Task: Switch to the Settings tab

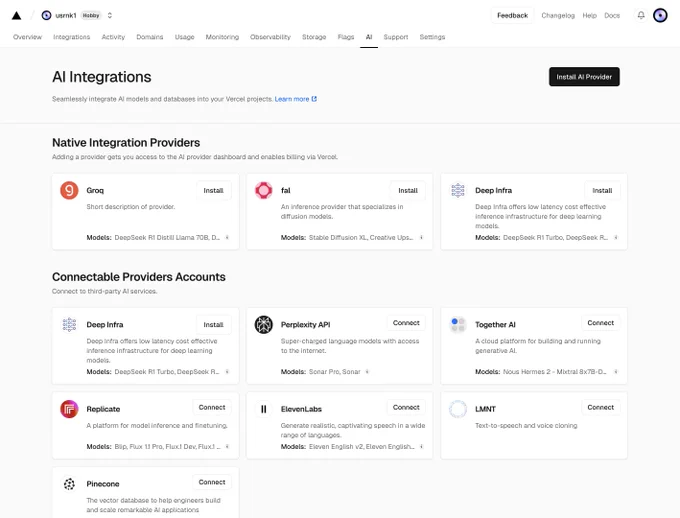Action: (x=432, y=37)
